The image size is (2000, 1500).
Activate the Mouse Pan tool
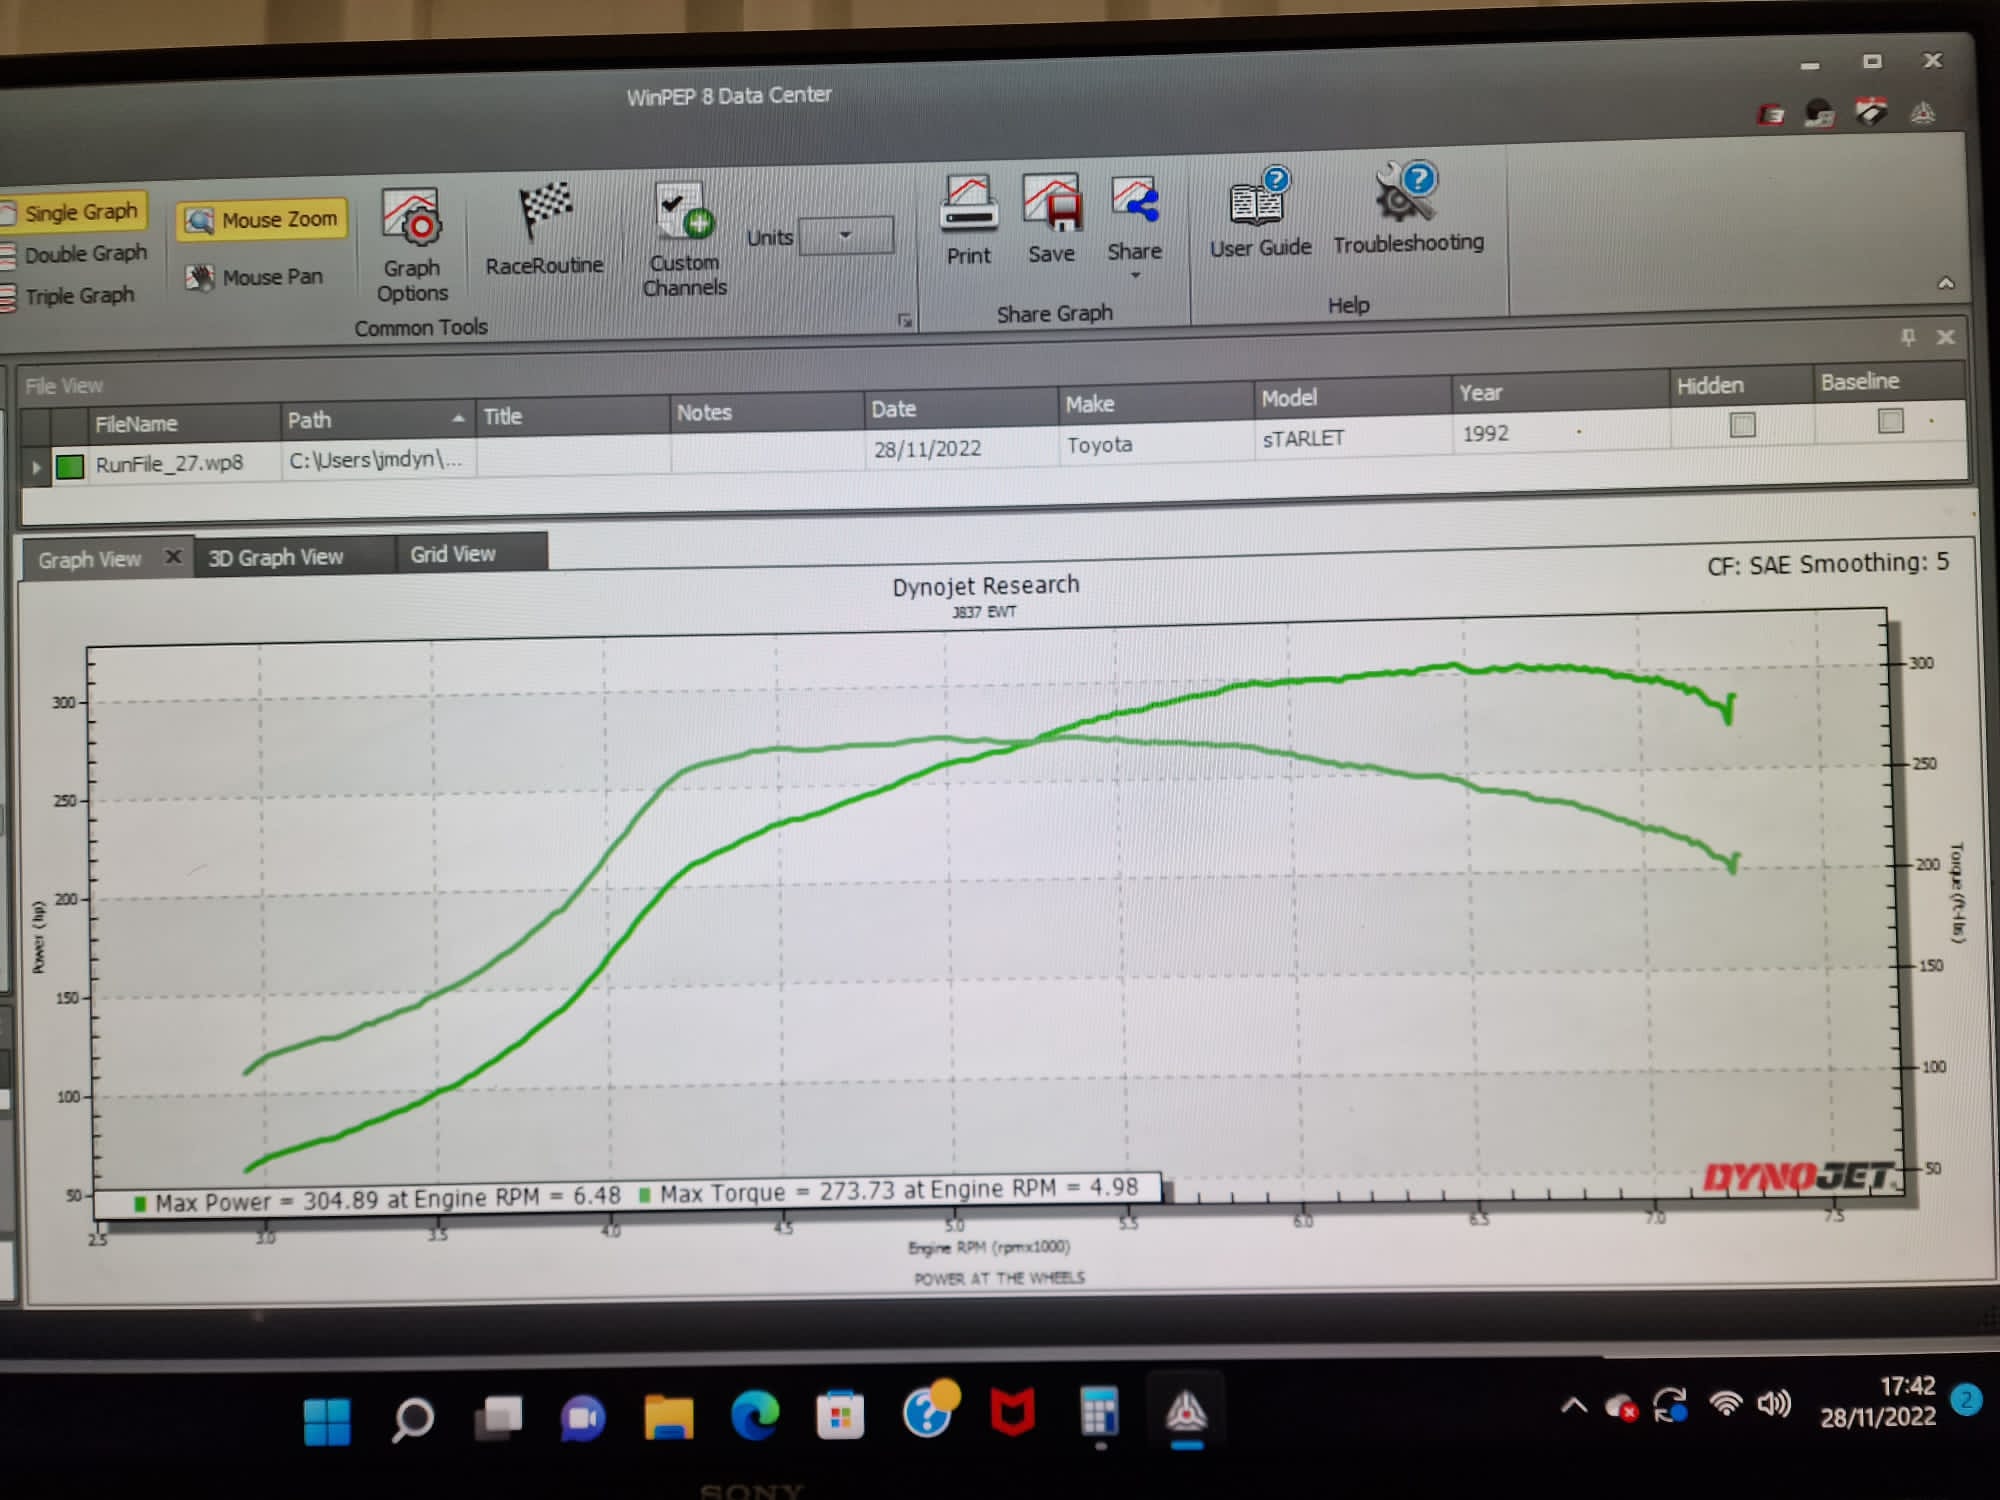pos(255,277)
